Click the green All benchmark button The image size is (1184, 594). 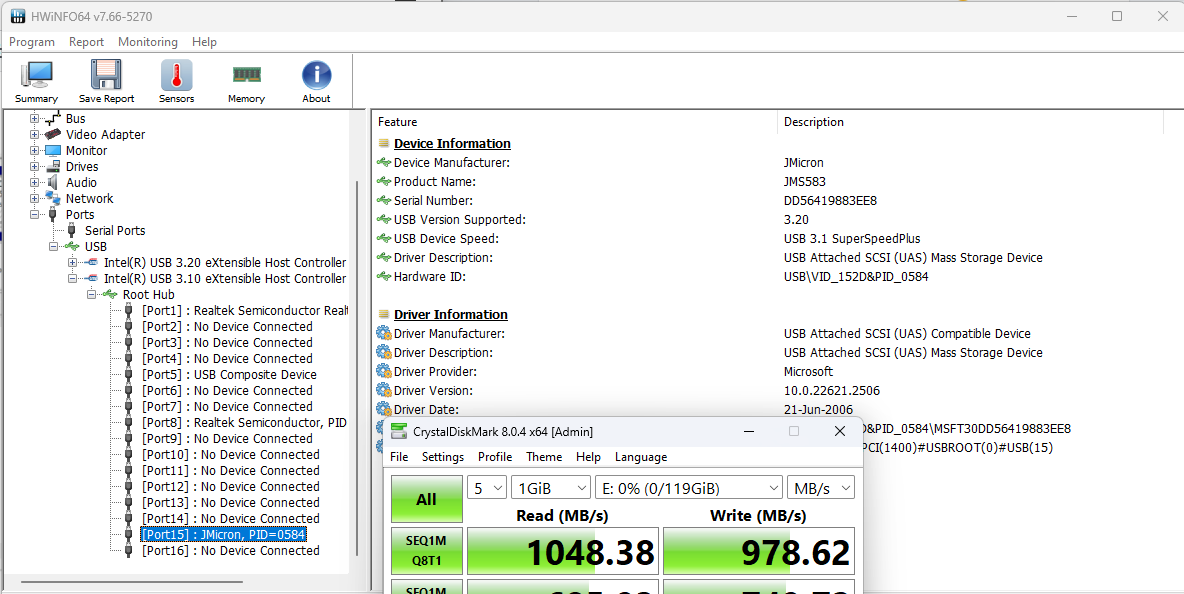coord(427,500)
